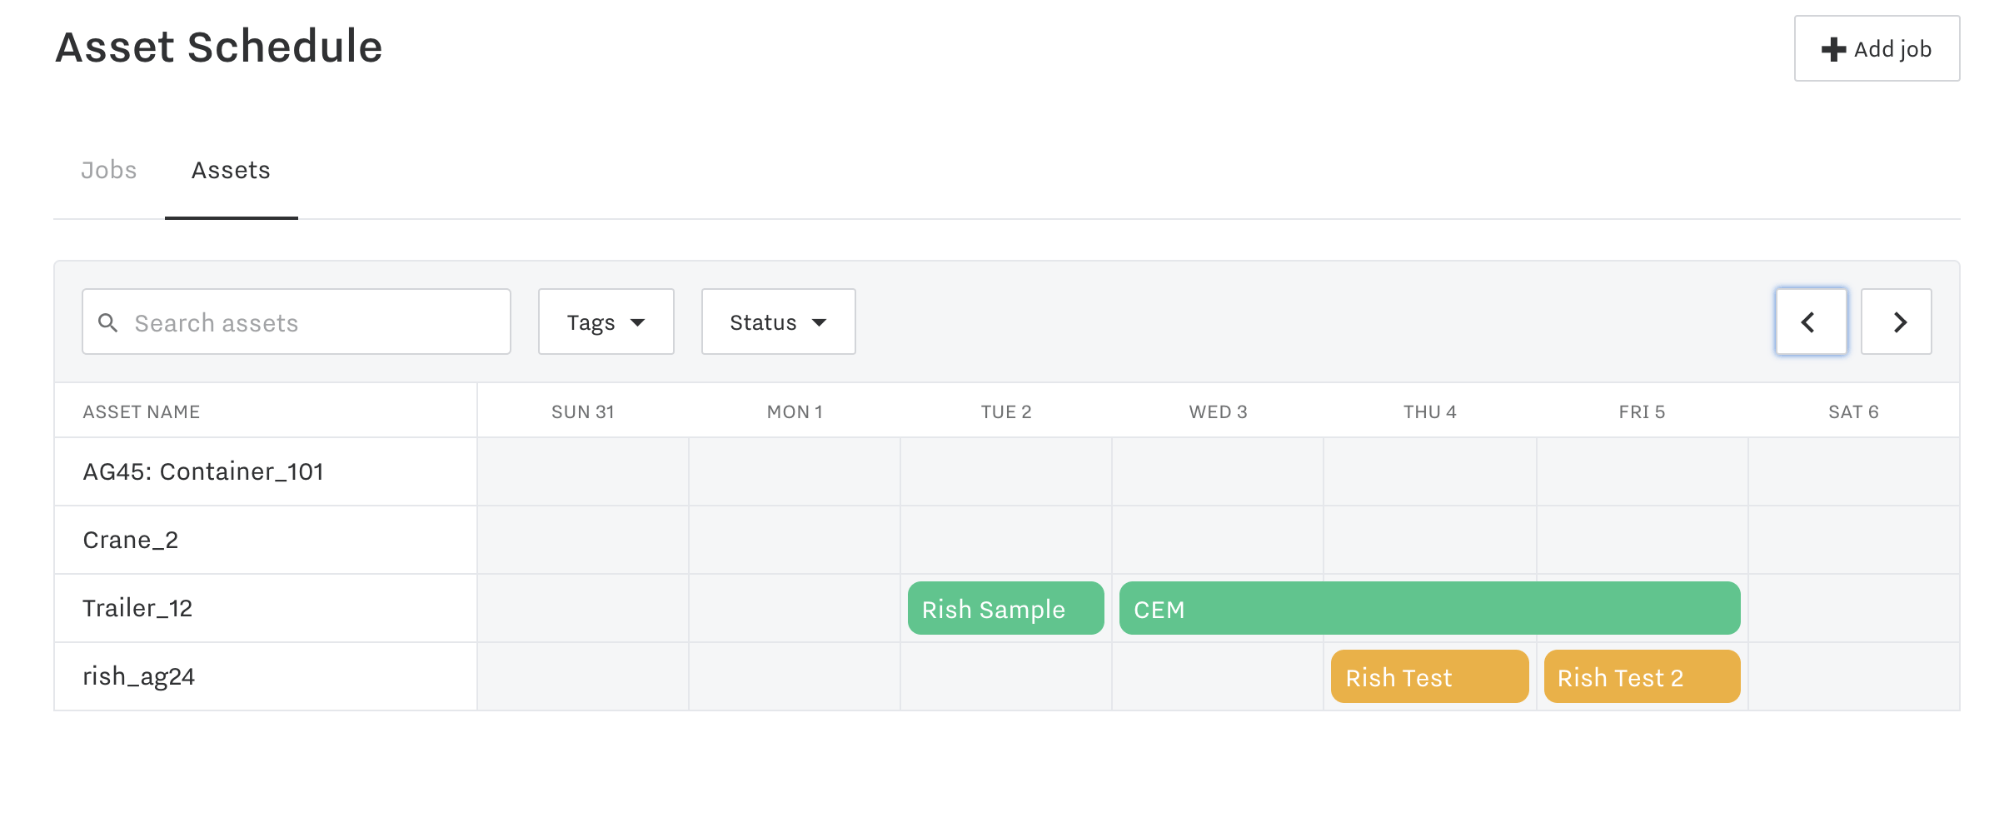
Task: Open the Rish Test job block
Action: pyautogui.click(x=1428, y=676)
